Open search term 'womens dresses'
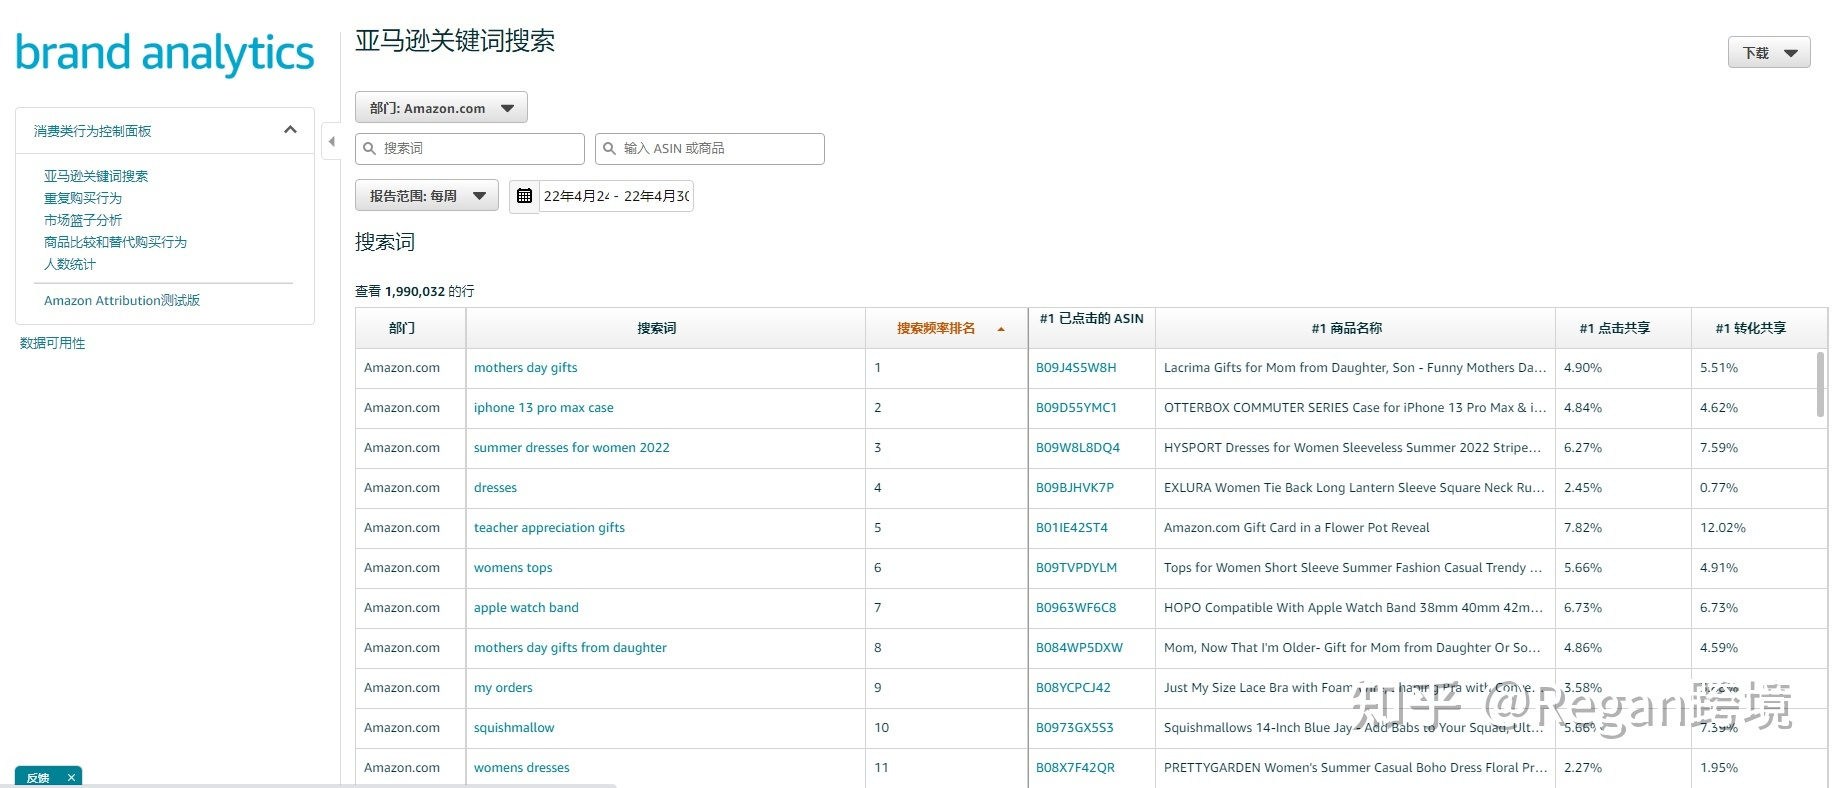1840x788 pixels. tap(522, 768)
